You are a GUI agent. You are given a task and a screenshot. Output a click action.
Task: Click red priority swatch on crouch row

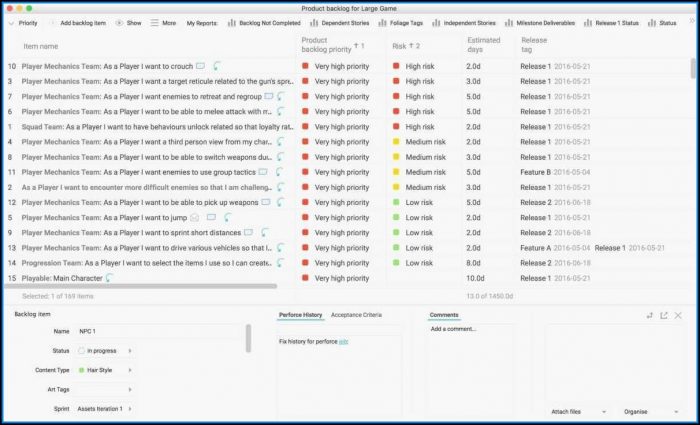305,66
